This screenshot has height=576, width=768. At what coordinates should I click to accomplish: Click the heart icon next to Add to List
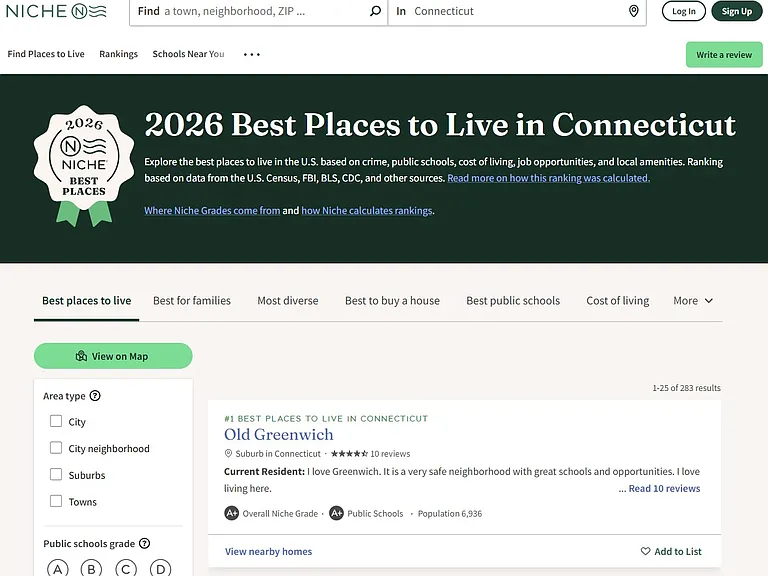point(646,551)
